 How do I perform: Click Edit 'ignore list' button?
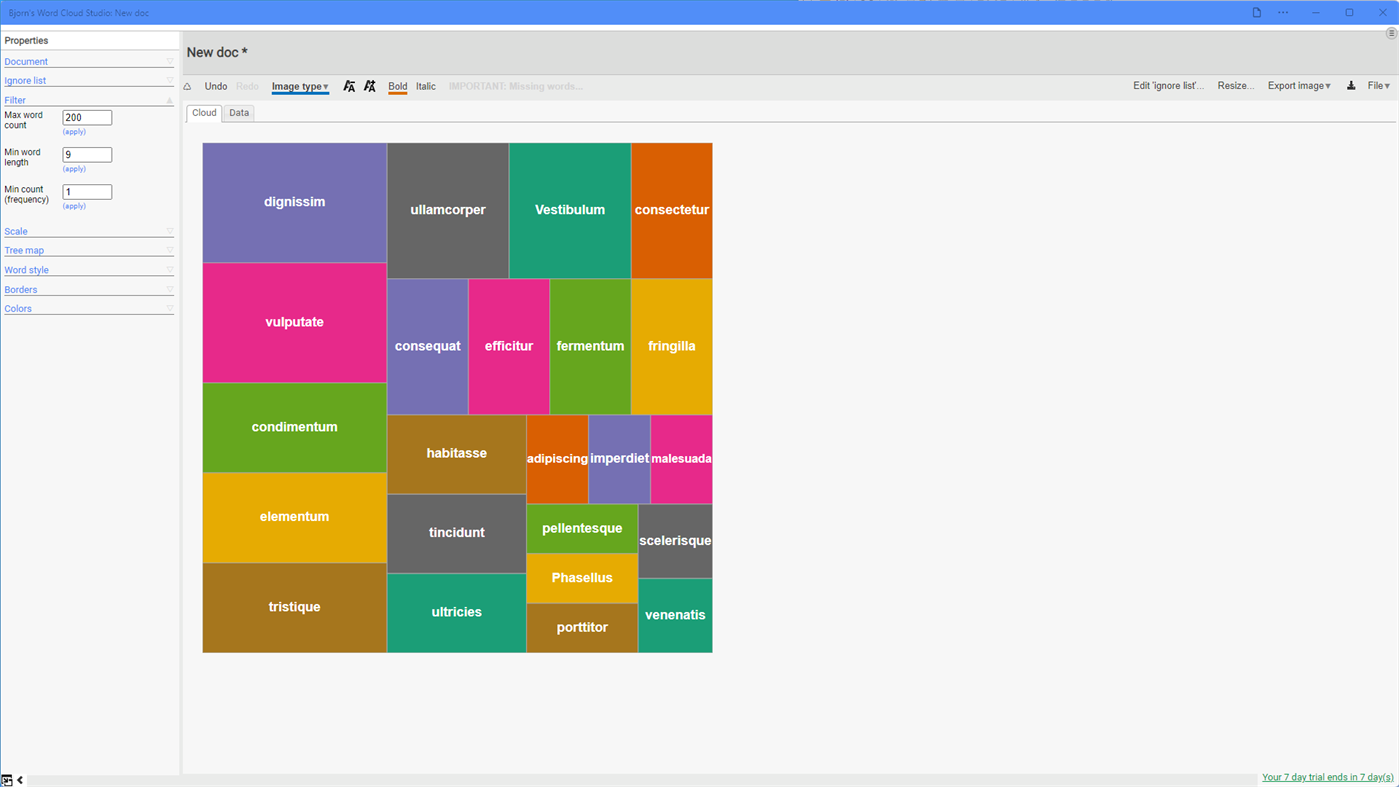1167,86
